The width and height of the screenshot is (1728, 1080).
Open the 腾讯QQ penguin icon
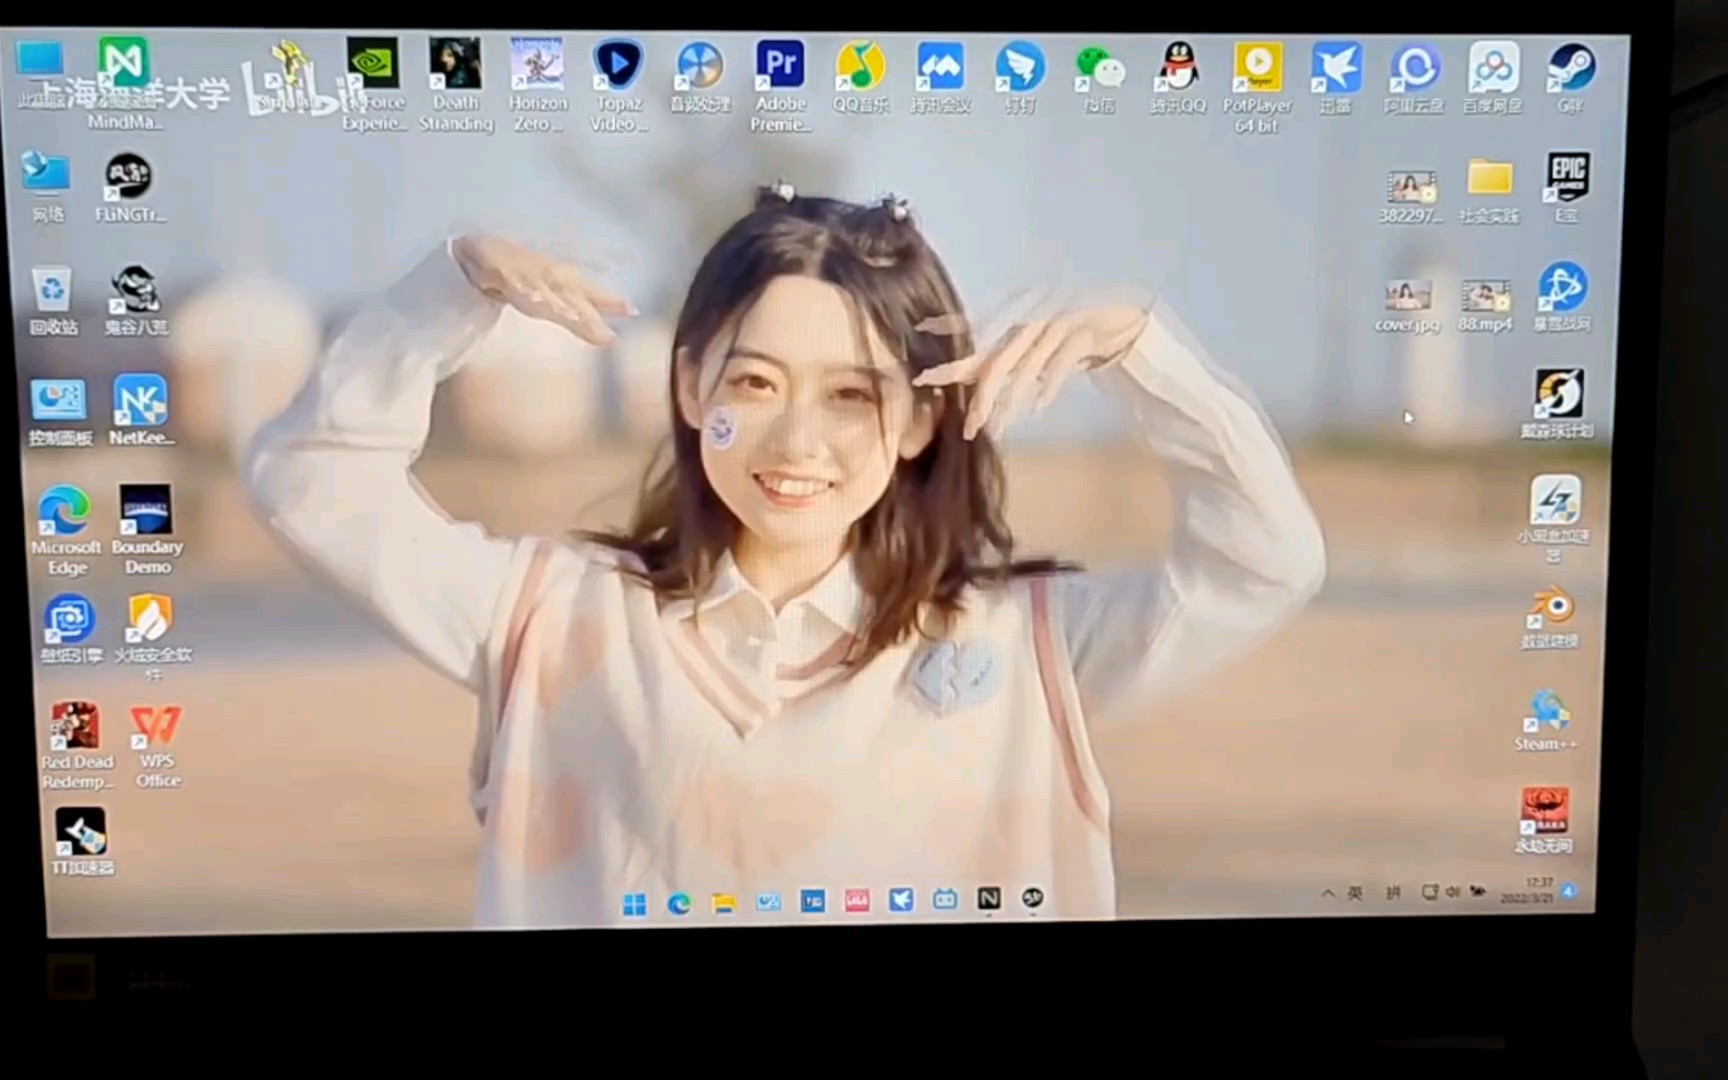coord(1178,78)
